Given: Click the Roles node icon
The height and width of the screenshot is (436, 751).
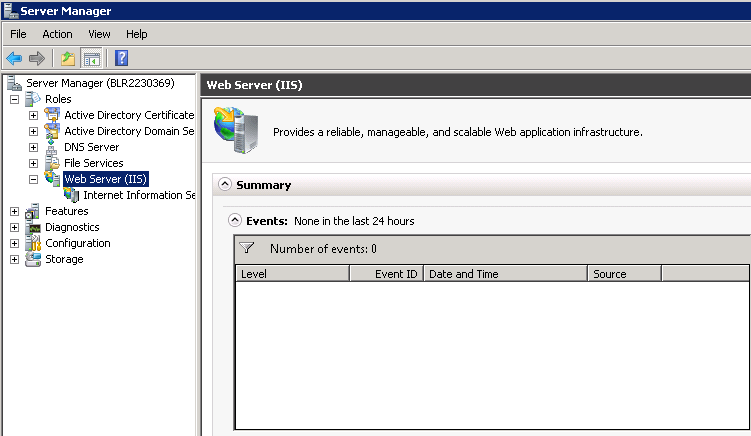Looking at the screenshot, I should (x=33, y=99).
